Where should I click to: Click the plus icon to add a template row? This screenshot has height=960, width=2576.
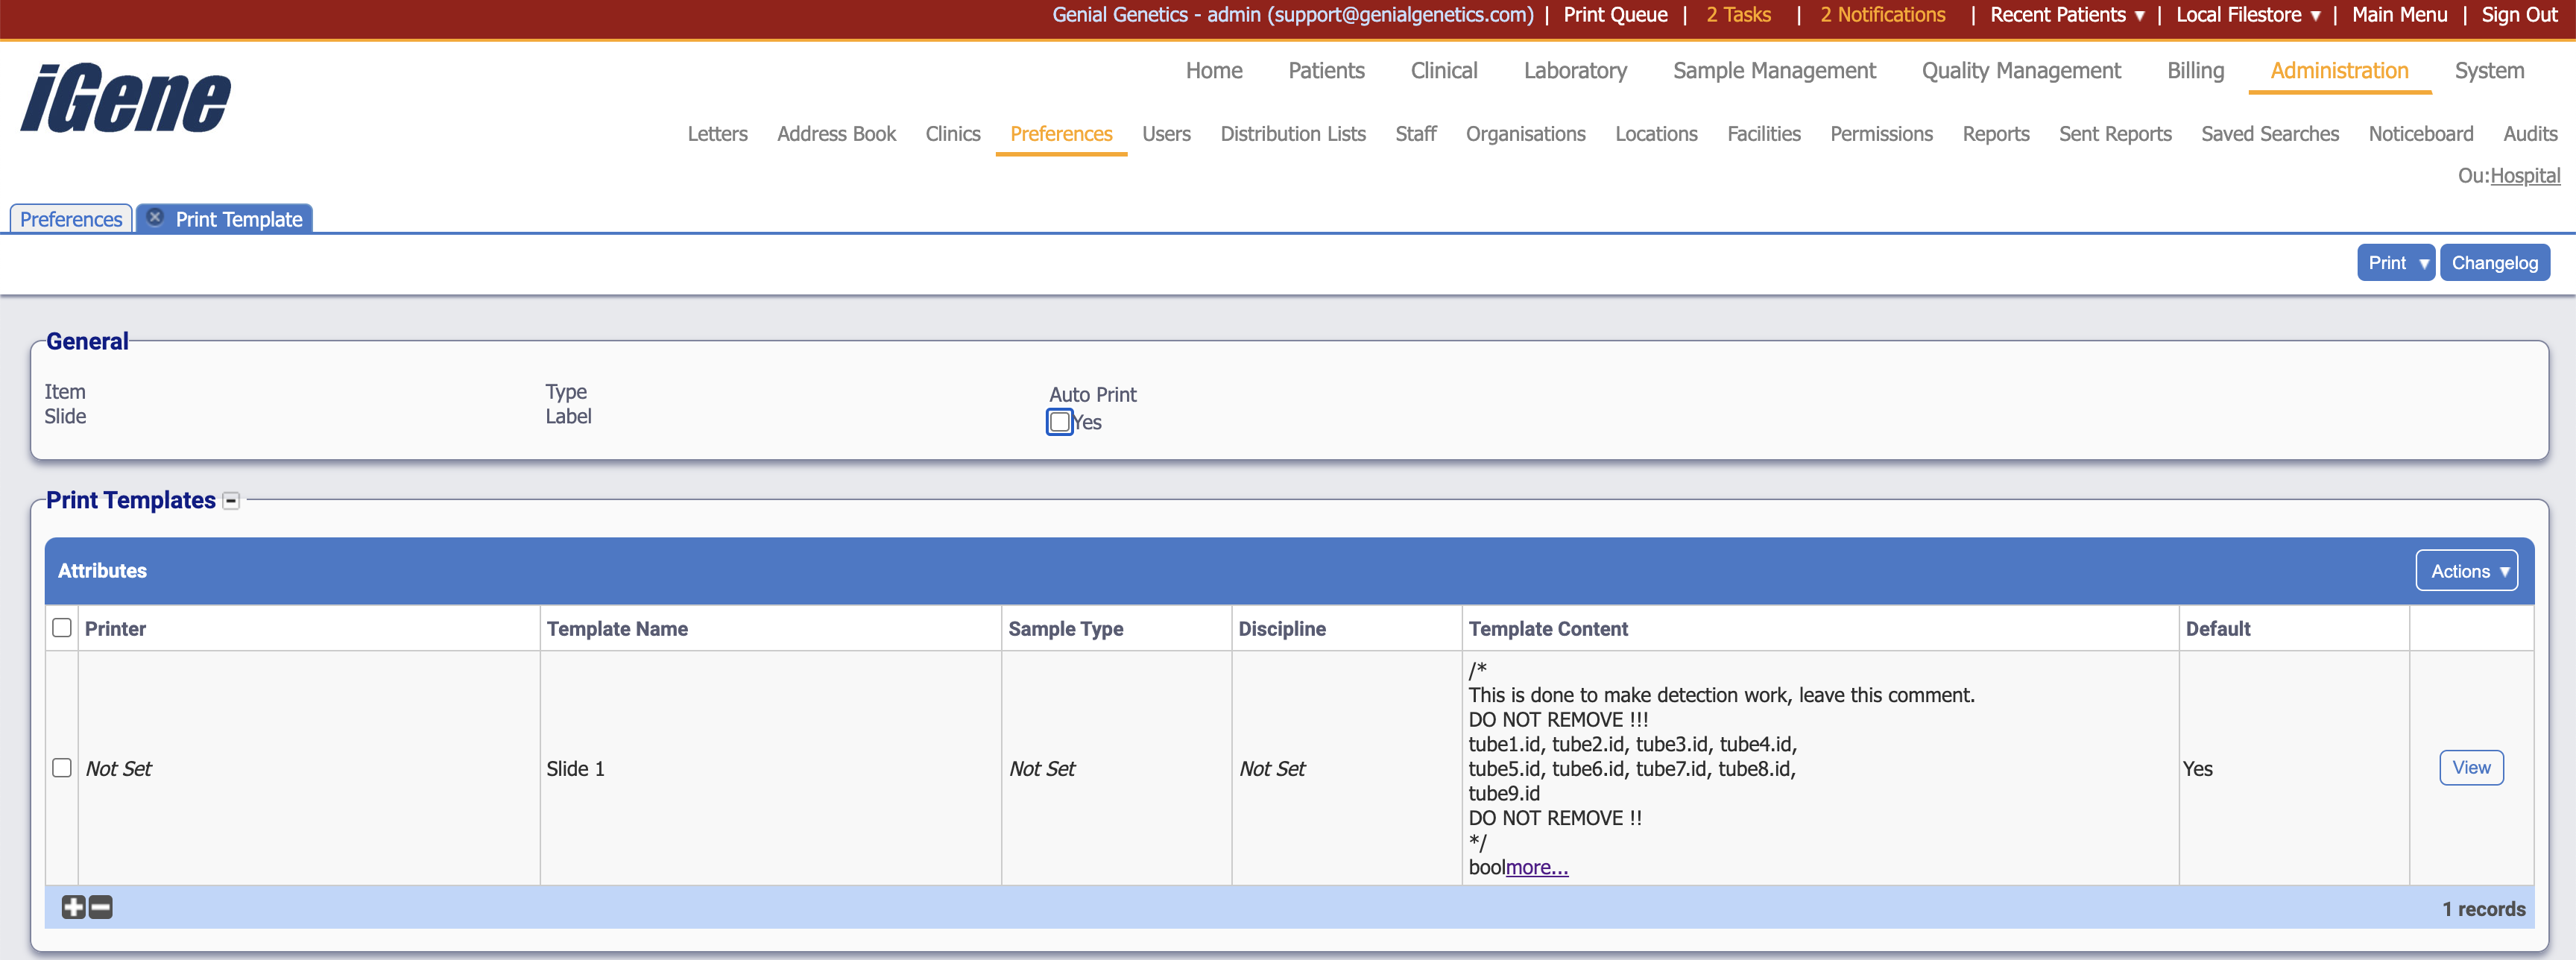pyautogui.click(x=73, y=907)
